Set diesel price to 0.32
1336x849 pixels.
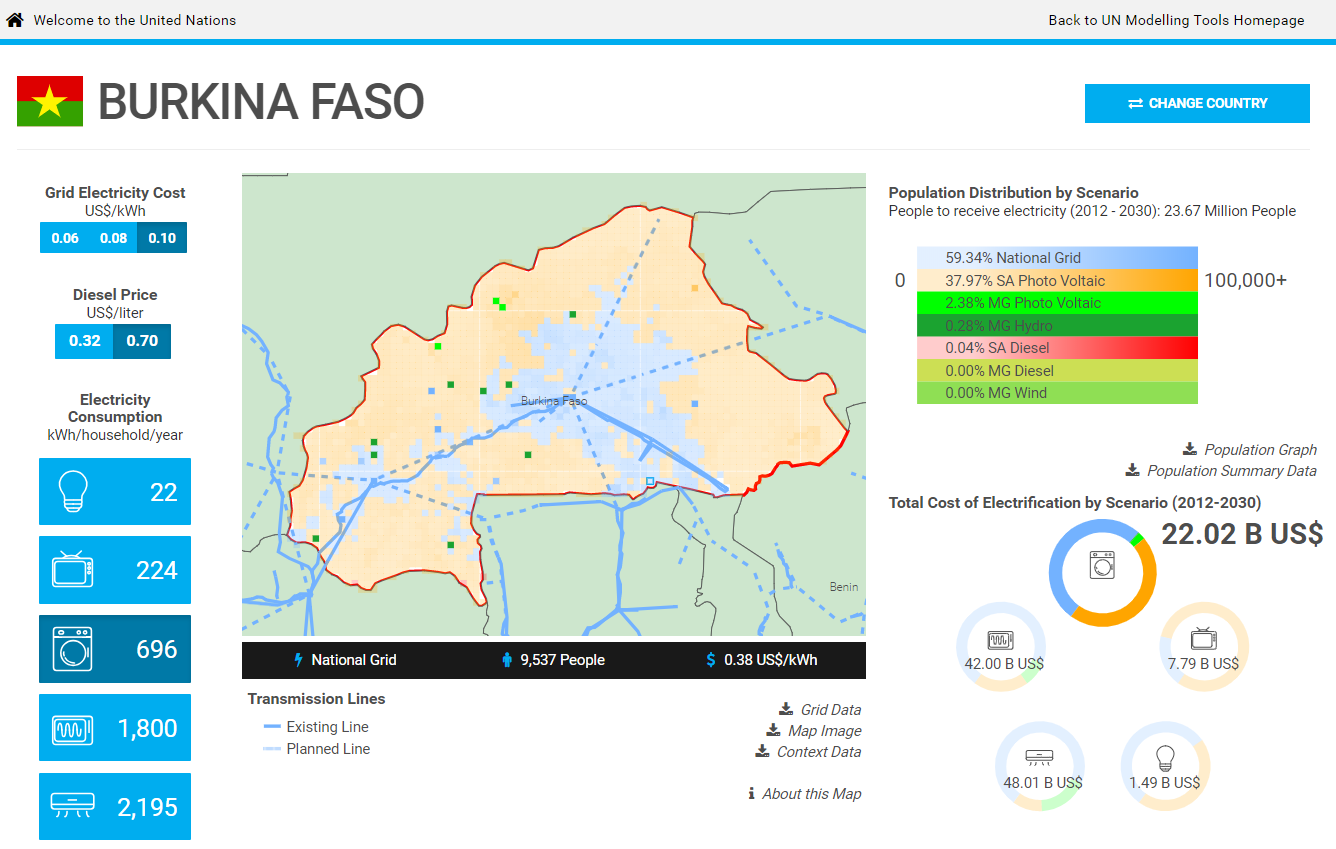(x=84, y=341)
